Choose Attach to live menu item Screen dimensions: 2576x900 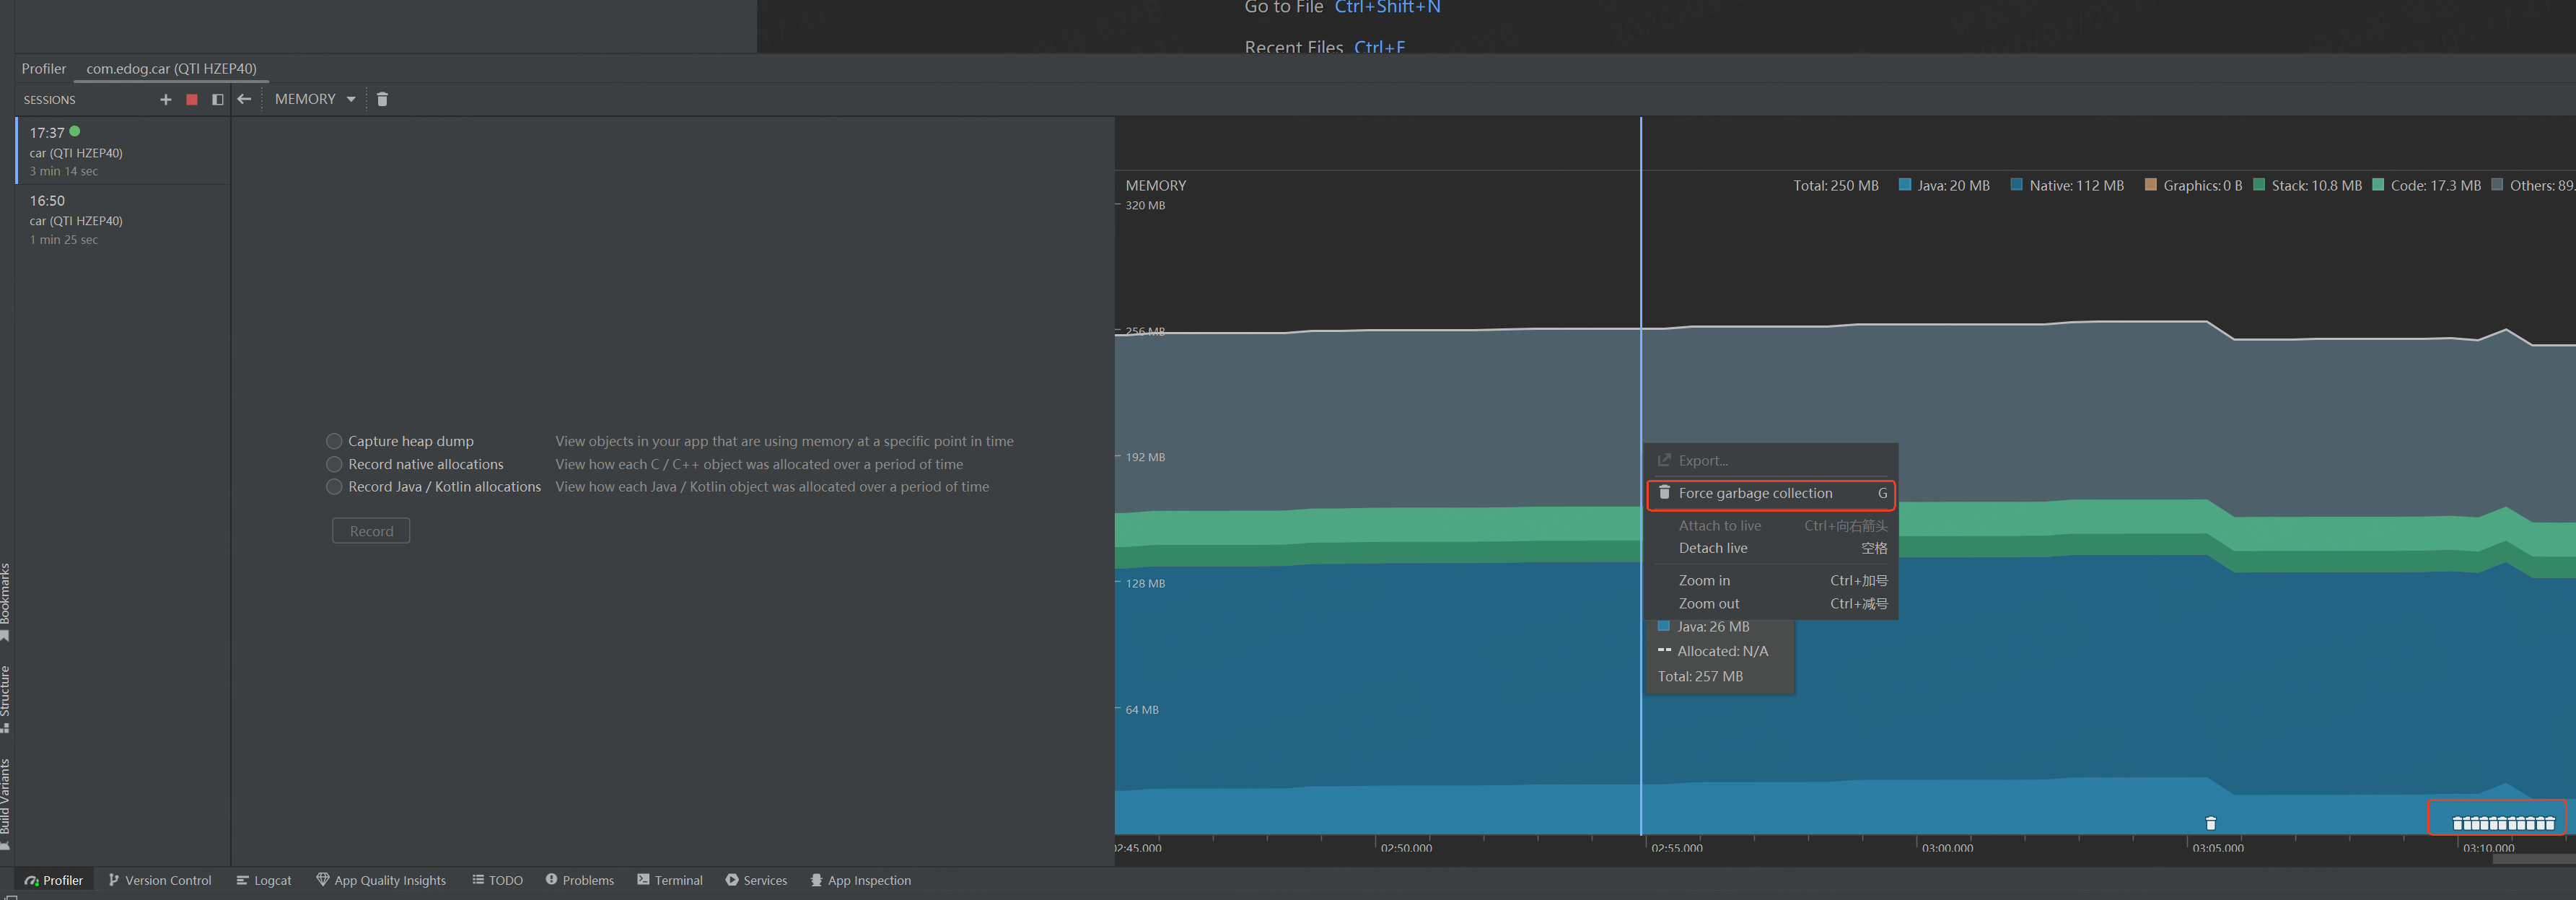(1771, 526)
